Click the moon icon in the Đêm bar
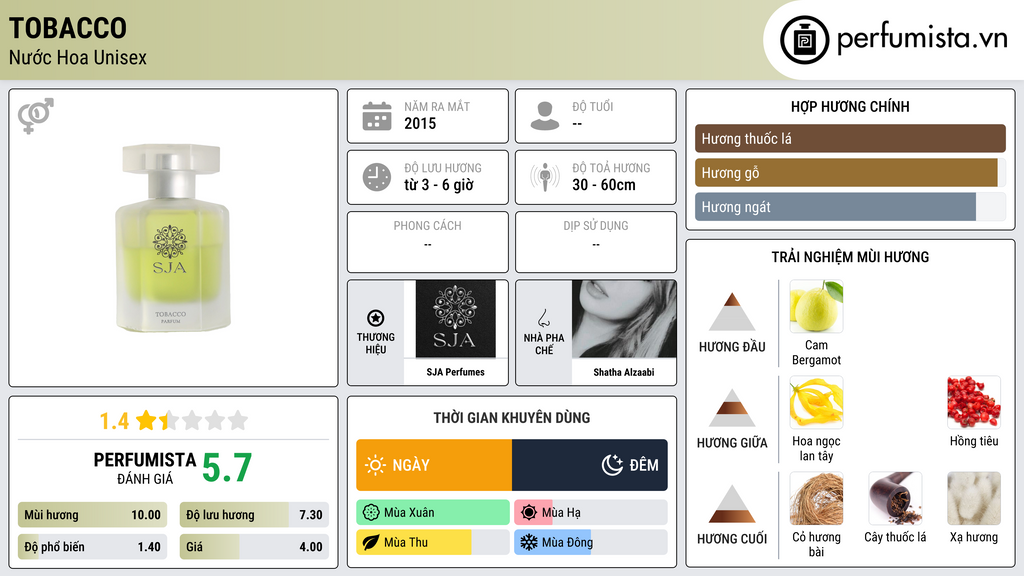This screenshot has height=576, width=1024. [612, 465]
